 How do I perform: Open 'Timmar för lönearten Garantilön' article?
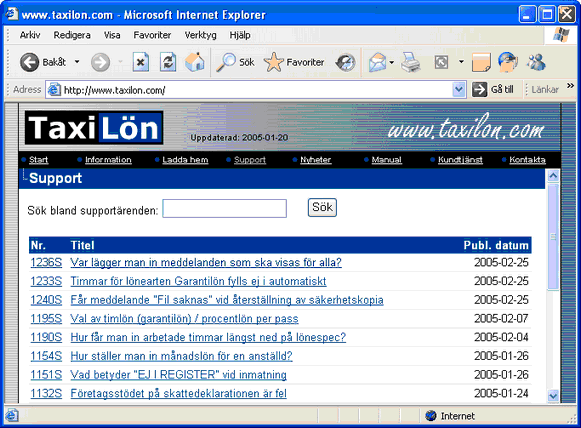[198, 281]
